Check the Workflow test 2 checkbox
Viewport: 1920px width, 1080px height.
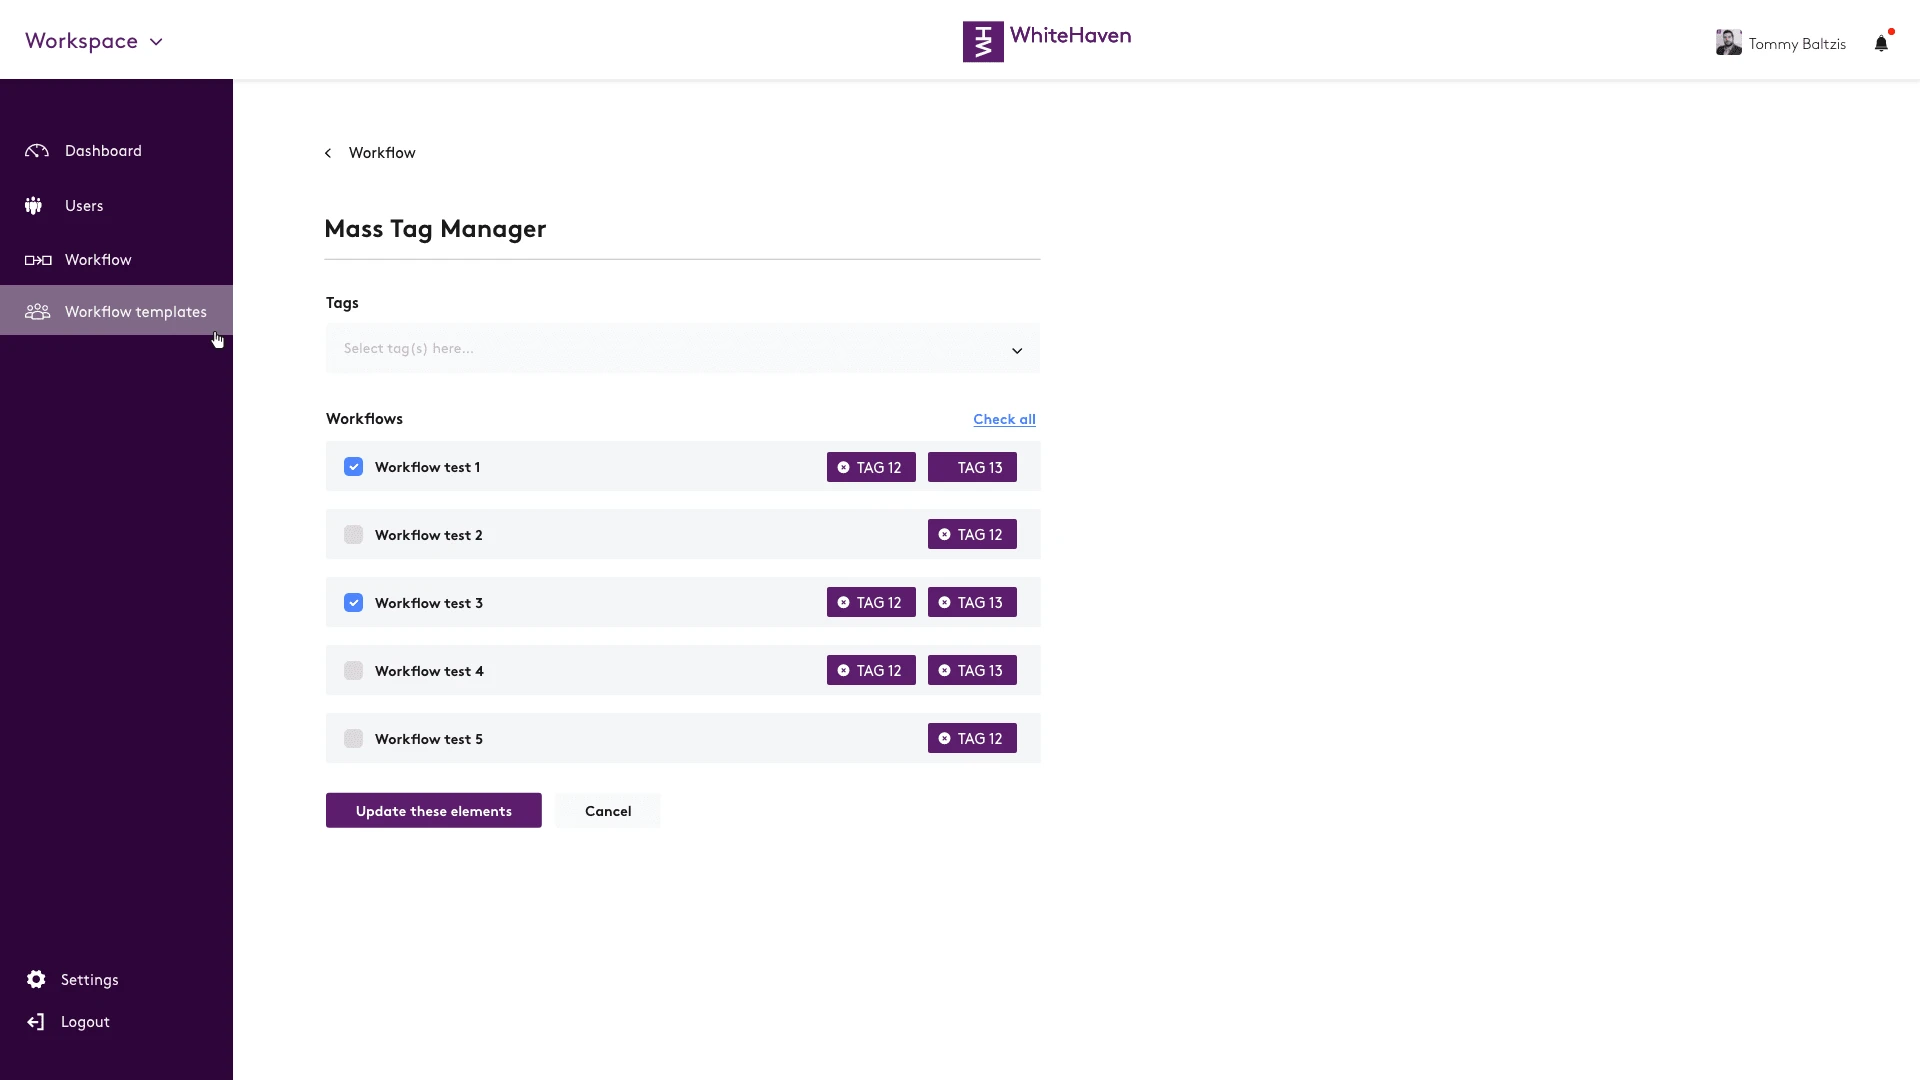click(353, 534)
